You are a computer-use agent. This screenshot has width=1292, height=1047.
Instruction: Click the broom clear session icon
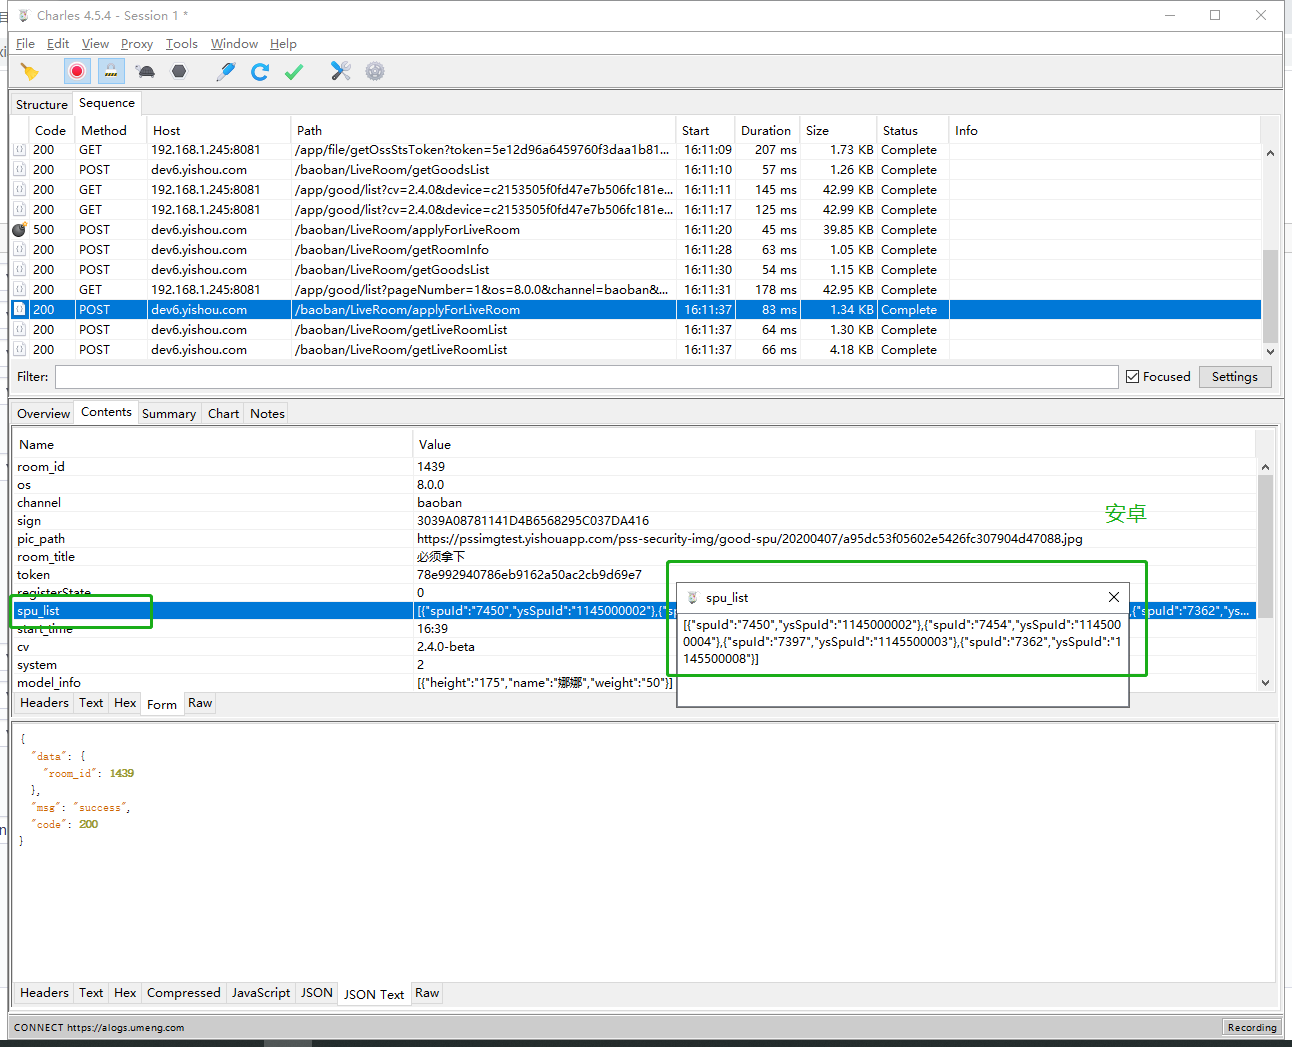pyautogui.click(x=29, y=71)
